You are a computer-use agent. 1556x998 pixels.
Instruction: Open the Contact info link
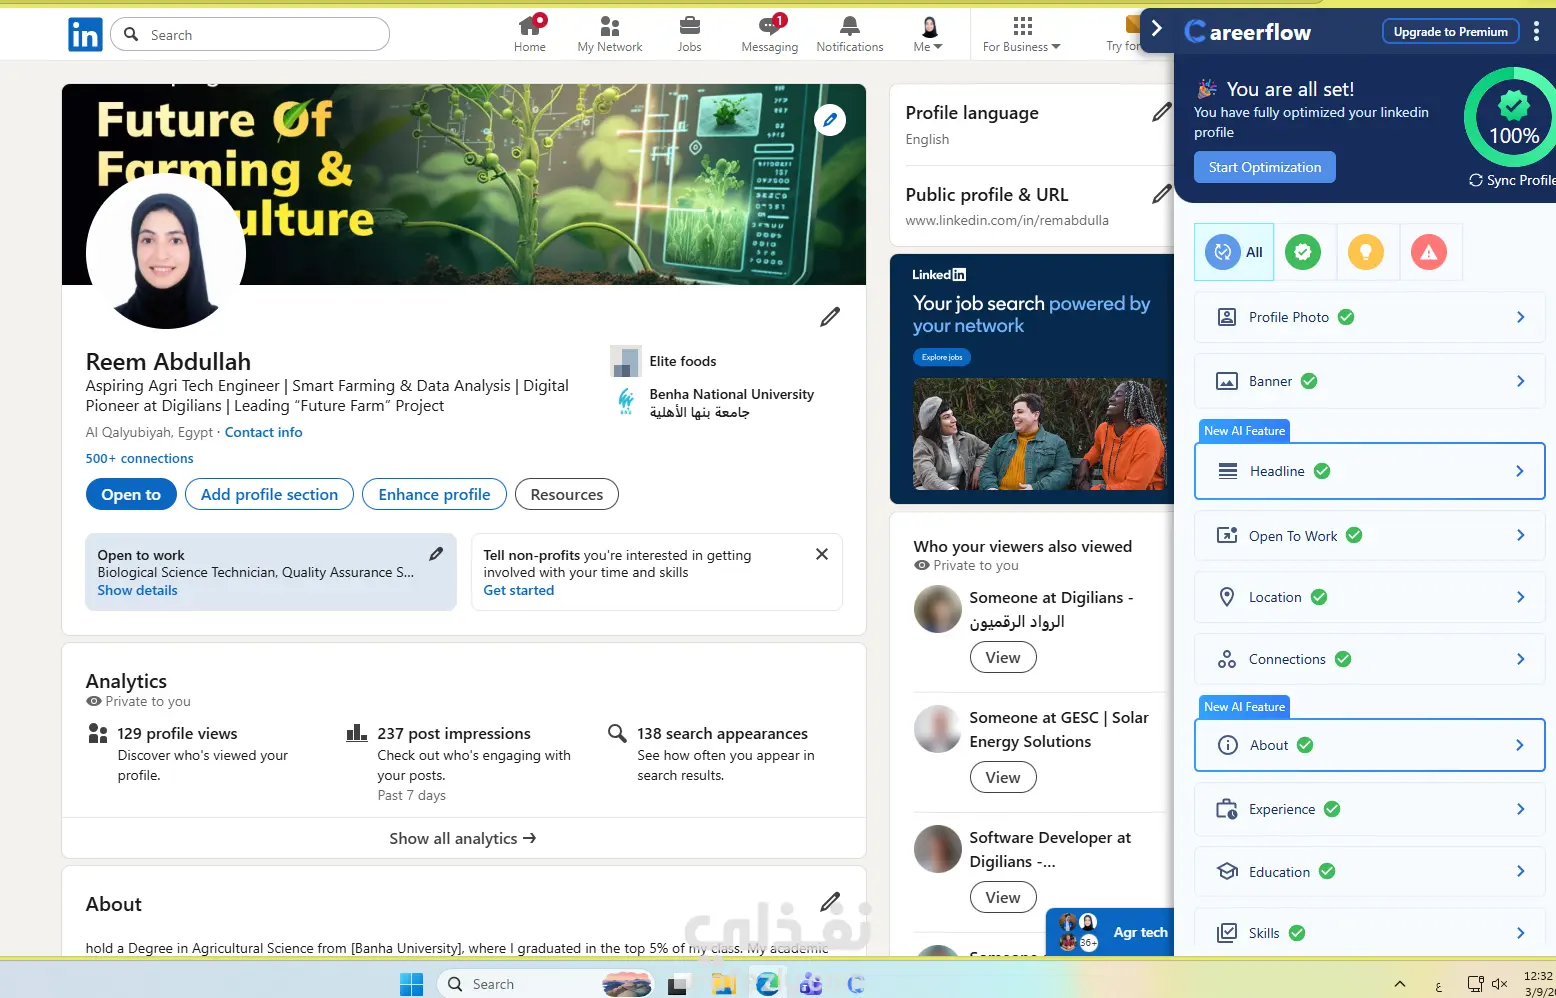click(263, 432)
